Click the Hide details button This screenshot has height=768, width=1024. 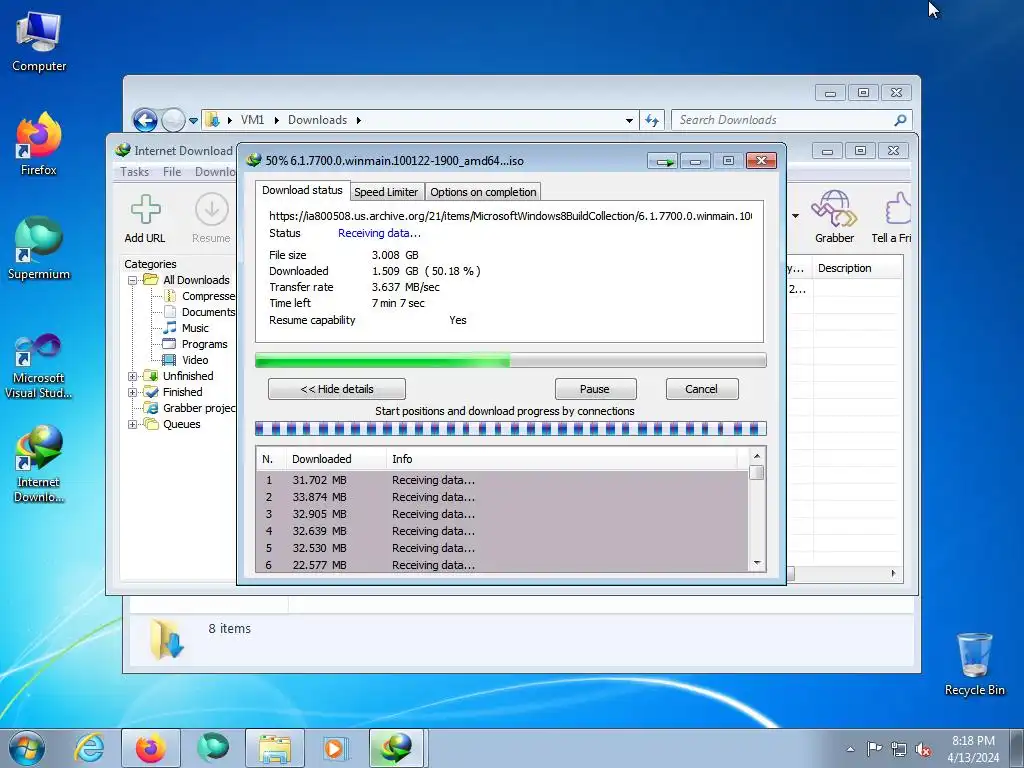[336, 389]
